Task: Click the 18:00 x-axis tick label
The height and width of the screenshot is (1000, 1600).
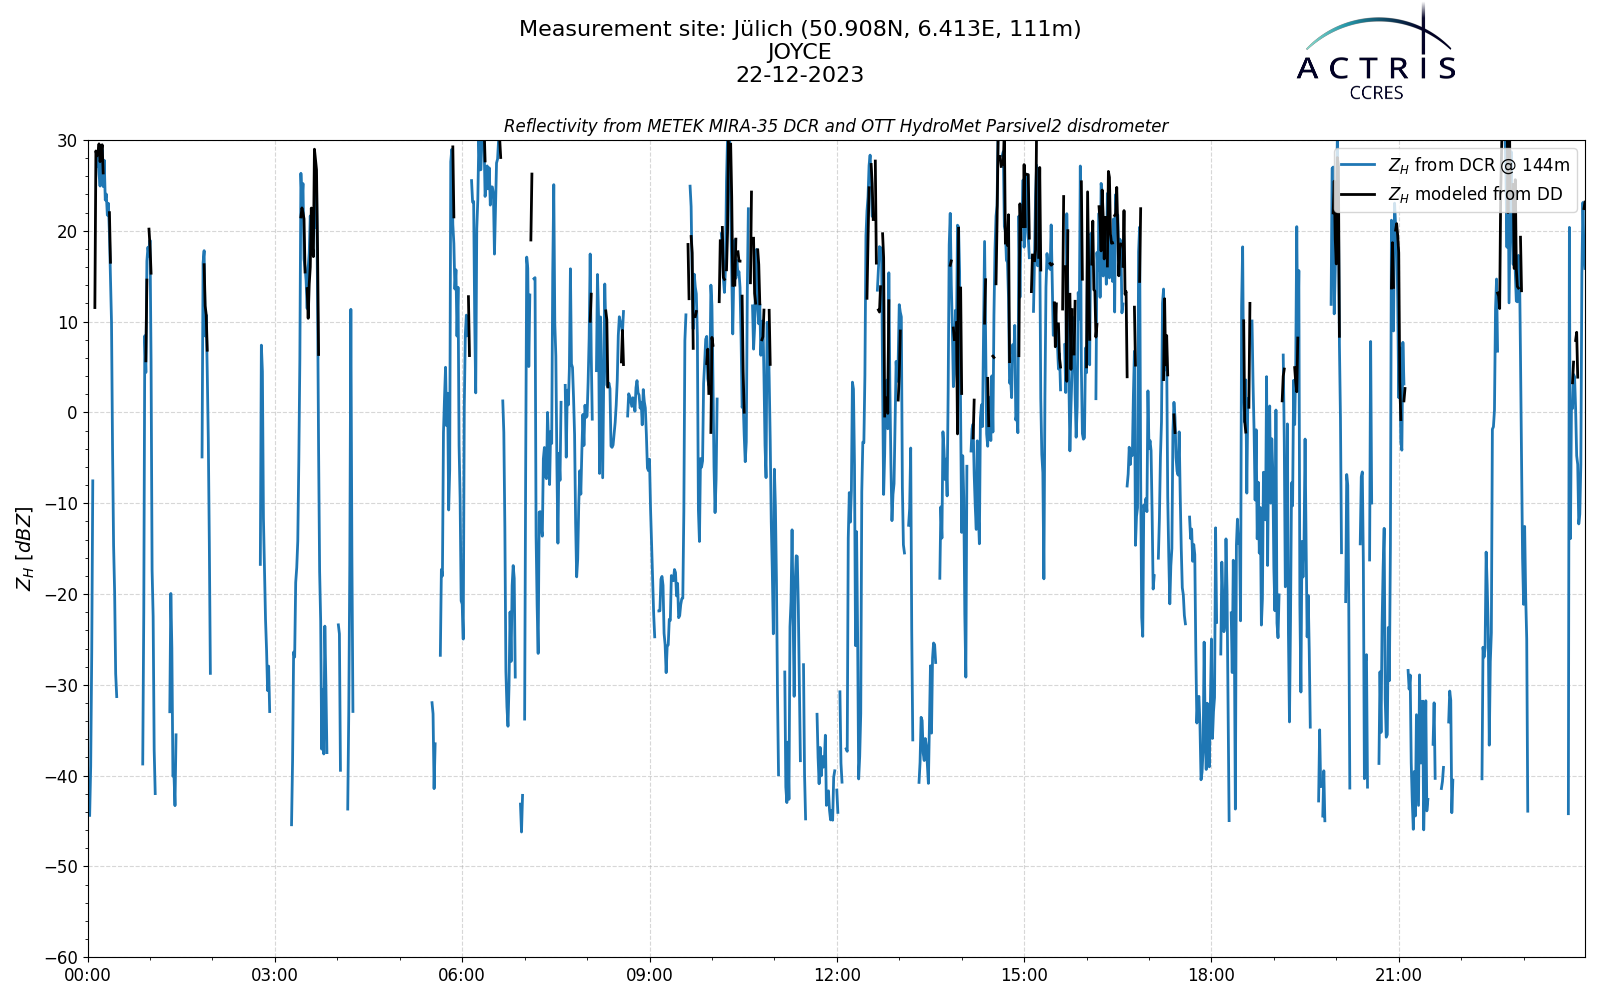Action: [x=1211, y=975]
